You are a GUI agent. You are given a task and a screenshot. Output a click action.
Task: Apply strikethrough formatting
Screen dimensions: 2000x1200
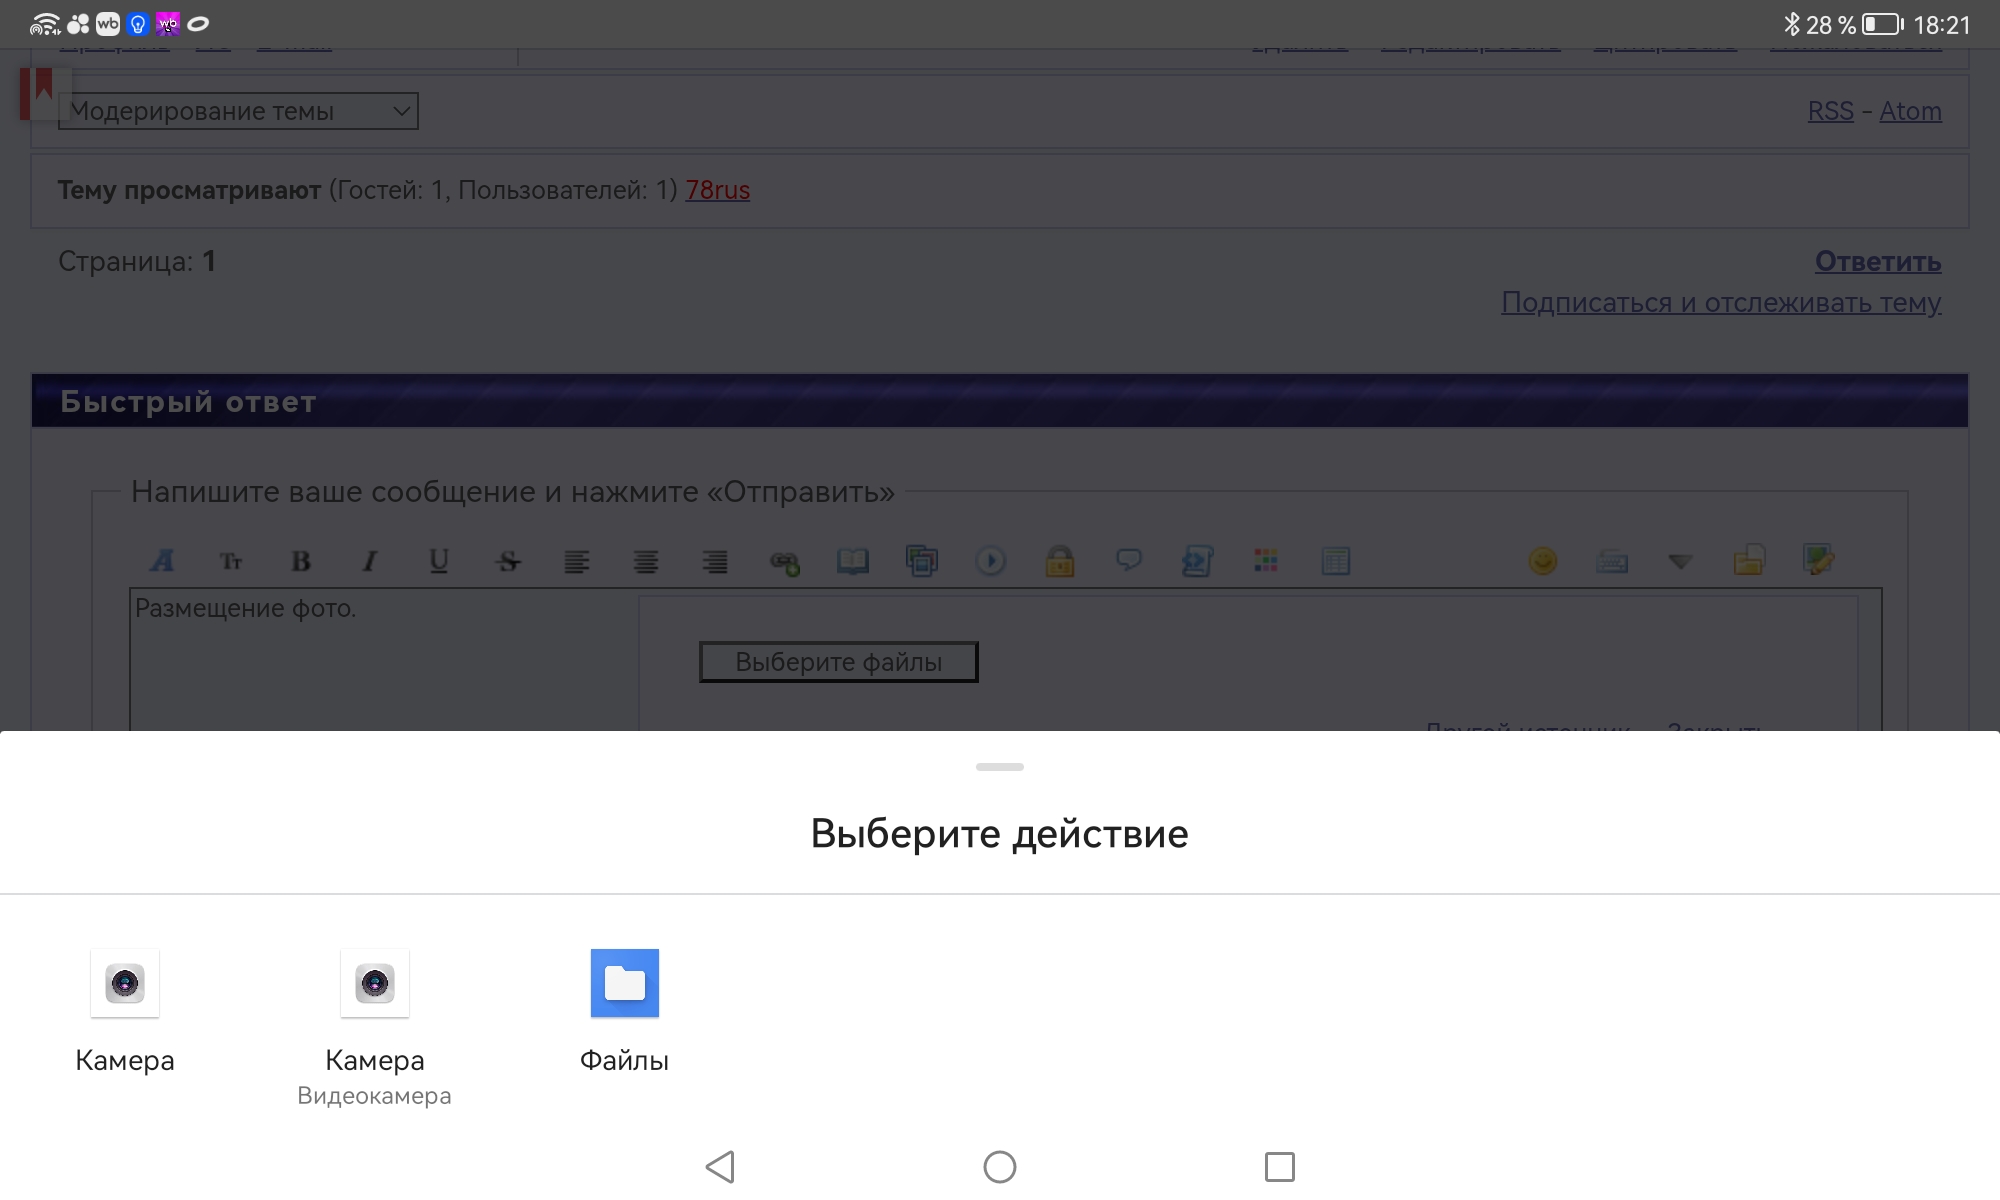coord(508,561)
